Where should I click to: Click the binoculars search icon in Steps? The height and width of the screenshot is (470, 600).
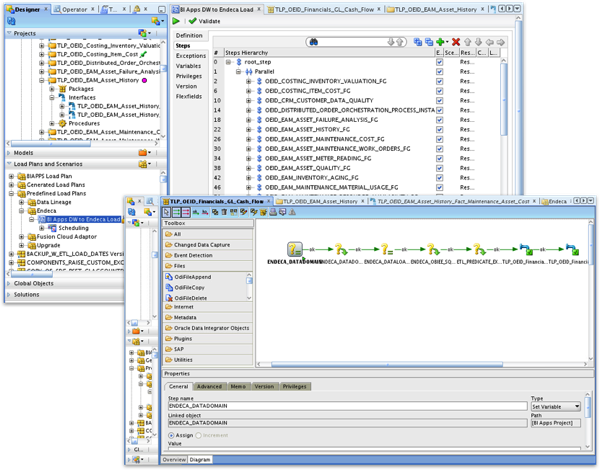pyautogui.click(x=314, y=42)
